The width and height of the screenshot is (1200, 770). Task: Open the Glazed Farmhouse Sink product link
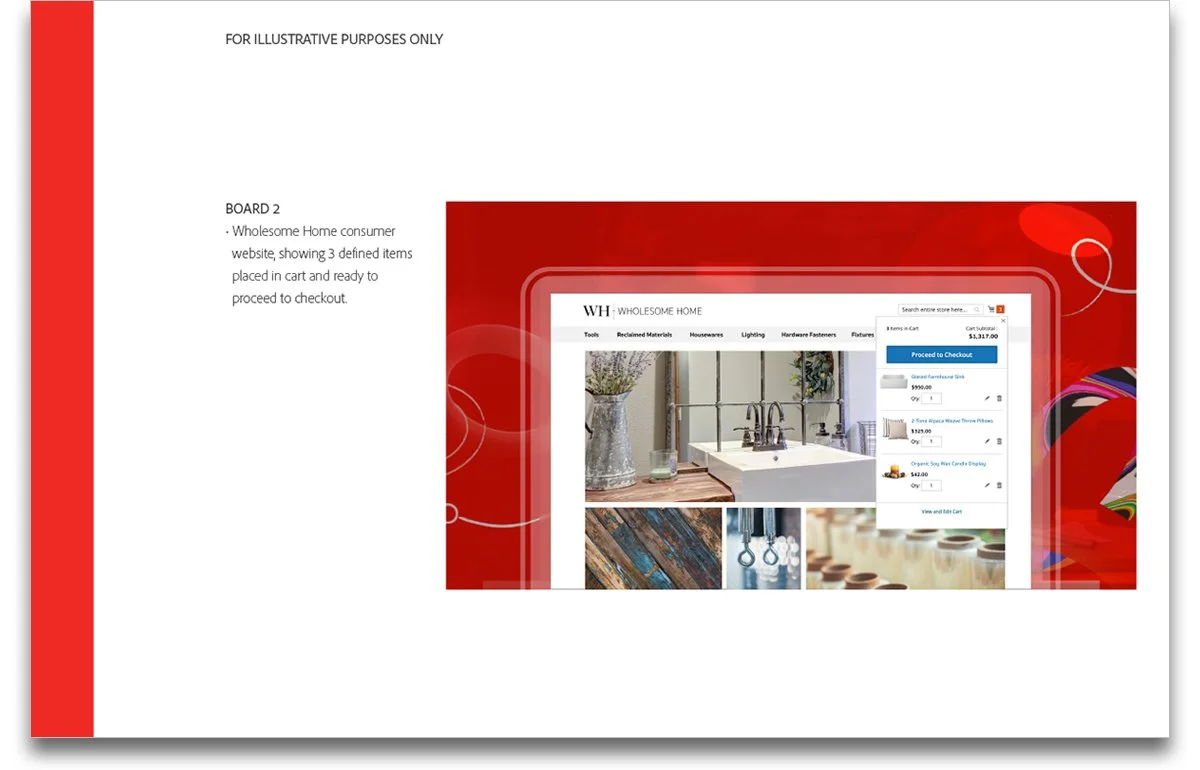(x=937, y=377)
